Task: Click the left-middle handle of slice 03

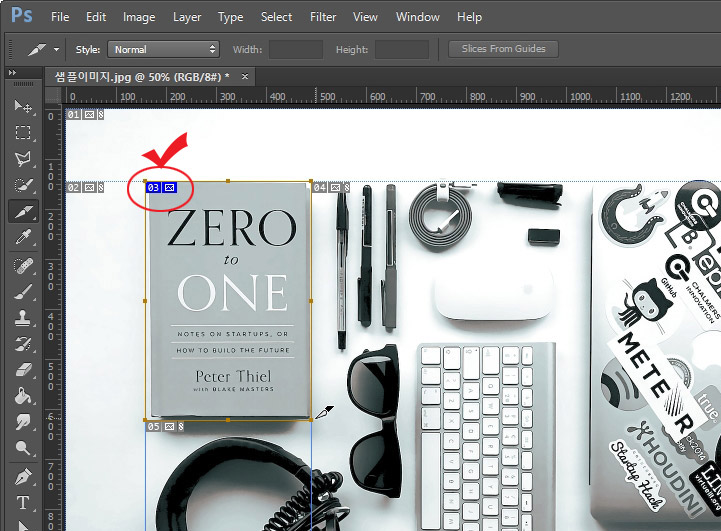Action: (145, 301)
